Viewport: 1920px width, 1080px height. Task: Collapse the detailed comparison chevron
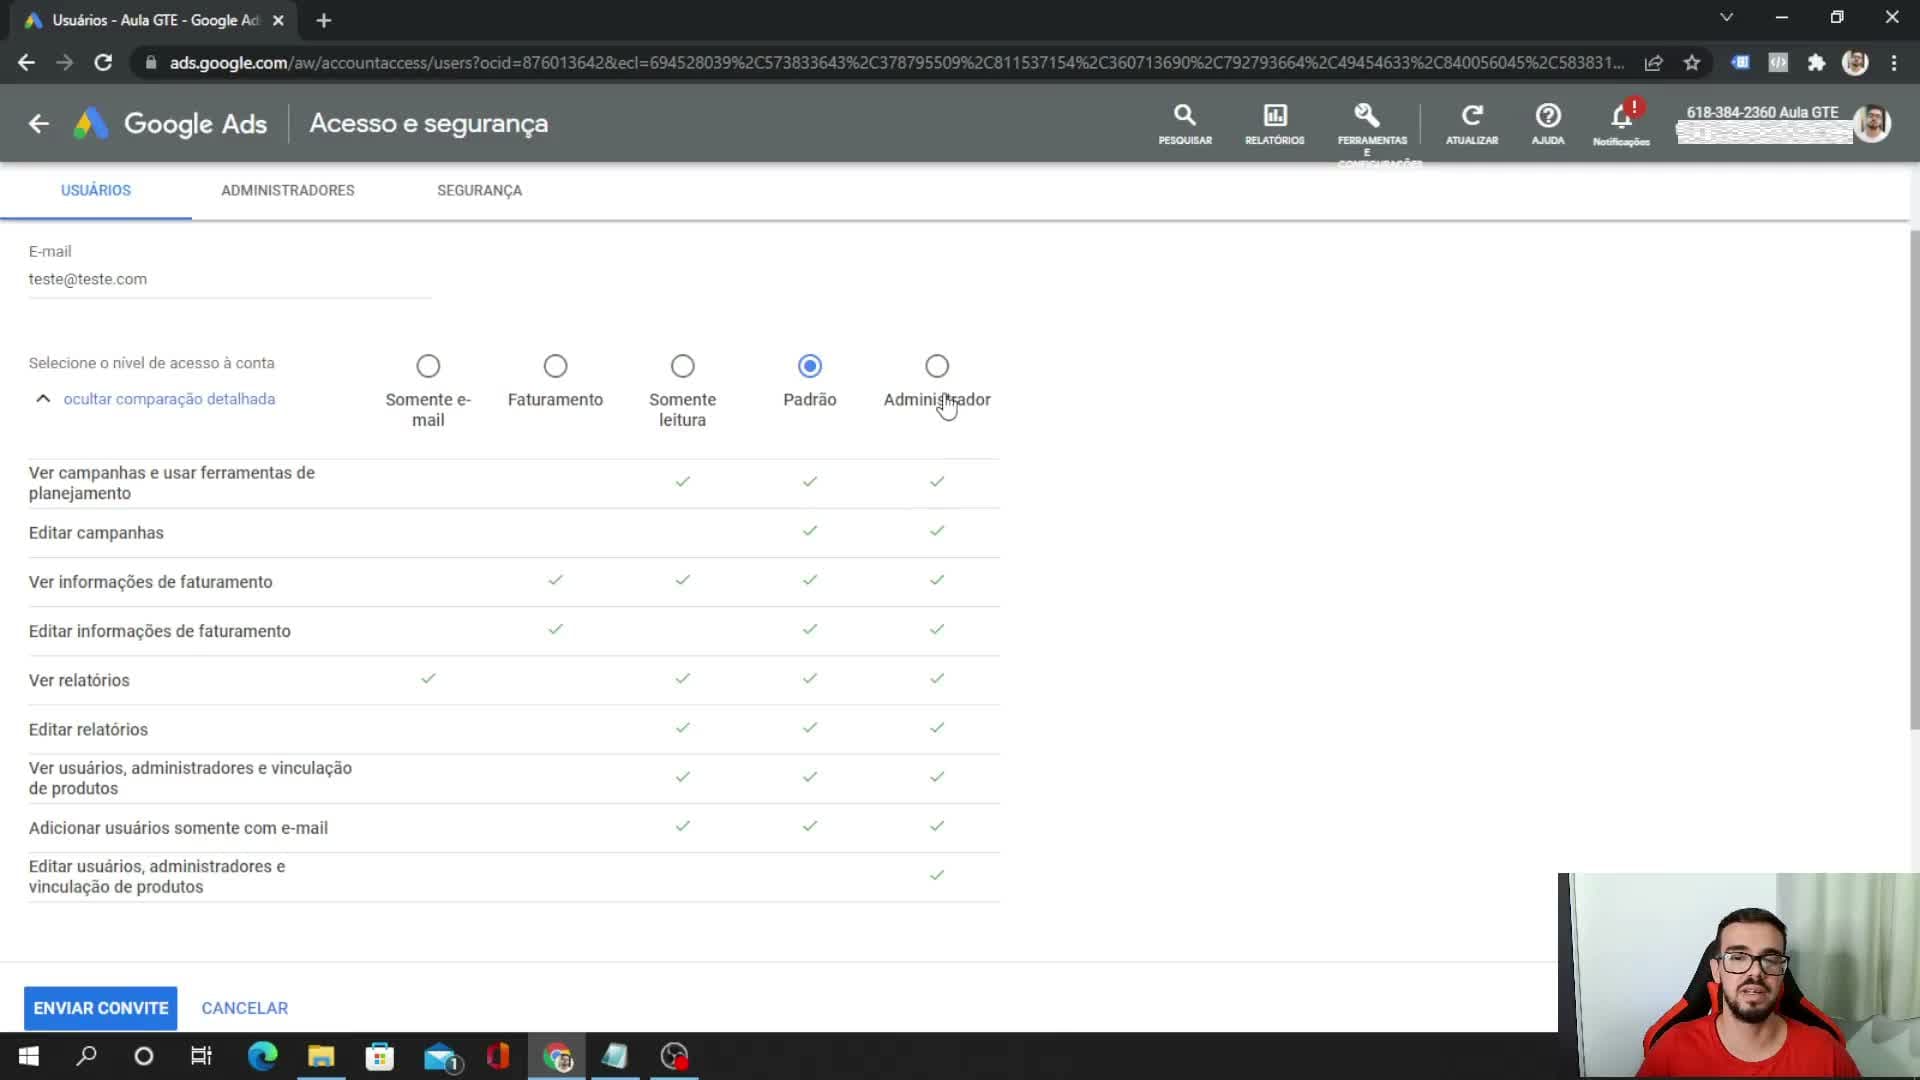[43, 399]
